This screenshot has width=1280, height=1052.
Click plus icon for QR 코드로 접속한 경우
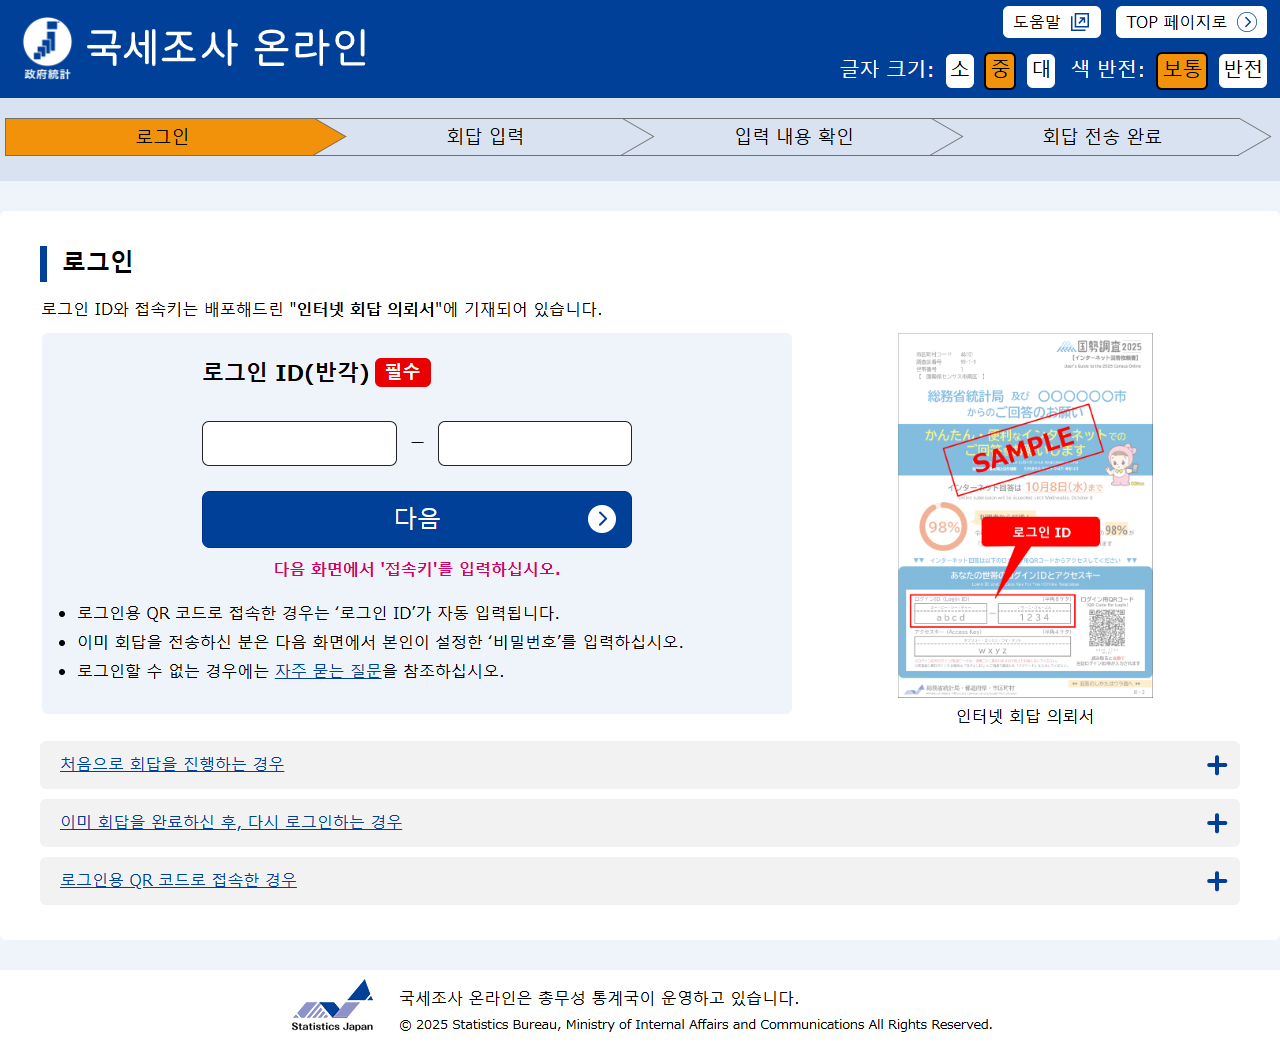(1216, 881)
